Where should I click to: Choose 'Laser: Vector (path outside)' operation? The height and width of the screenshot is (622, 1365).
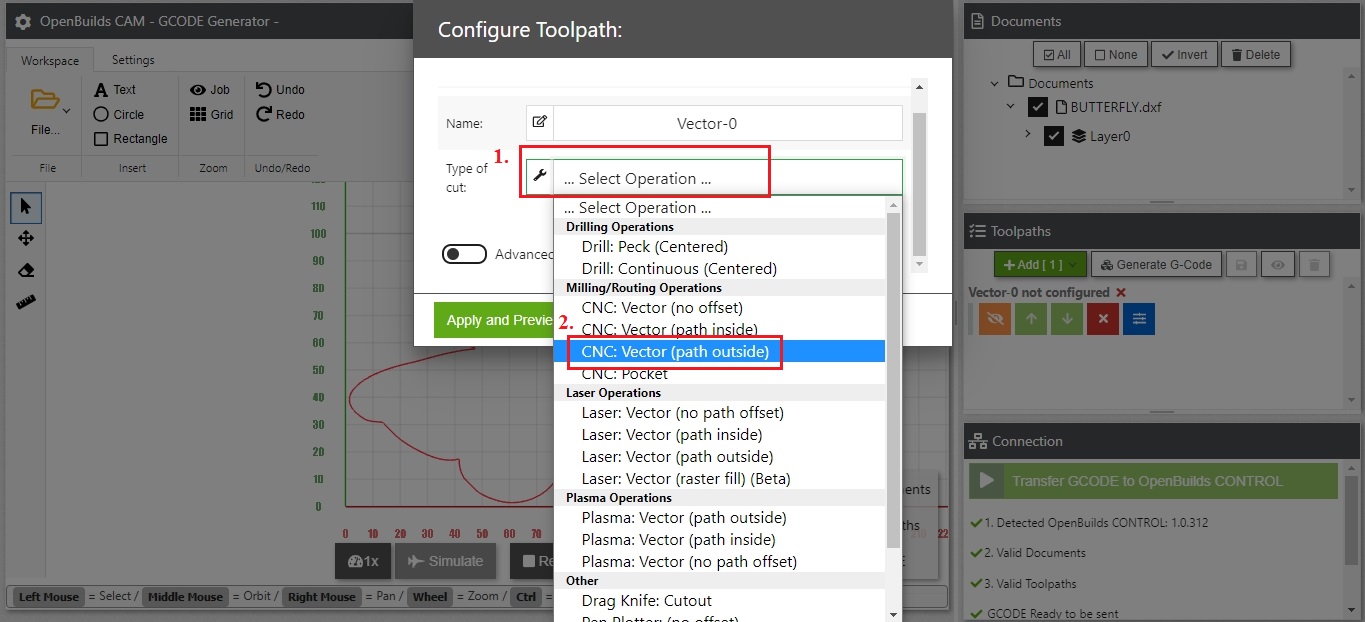(719, 457)
